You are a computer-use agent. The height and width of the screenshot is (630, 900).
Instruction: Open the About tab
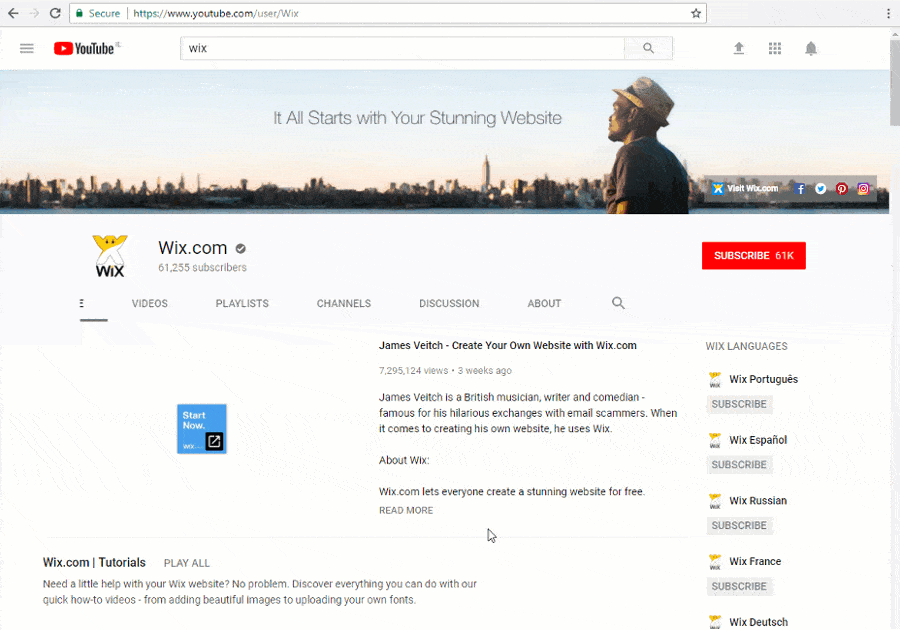click(x=544, y=304)
